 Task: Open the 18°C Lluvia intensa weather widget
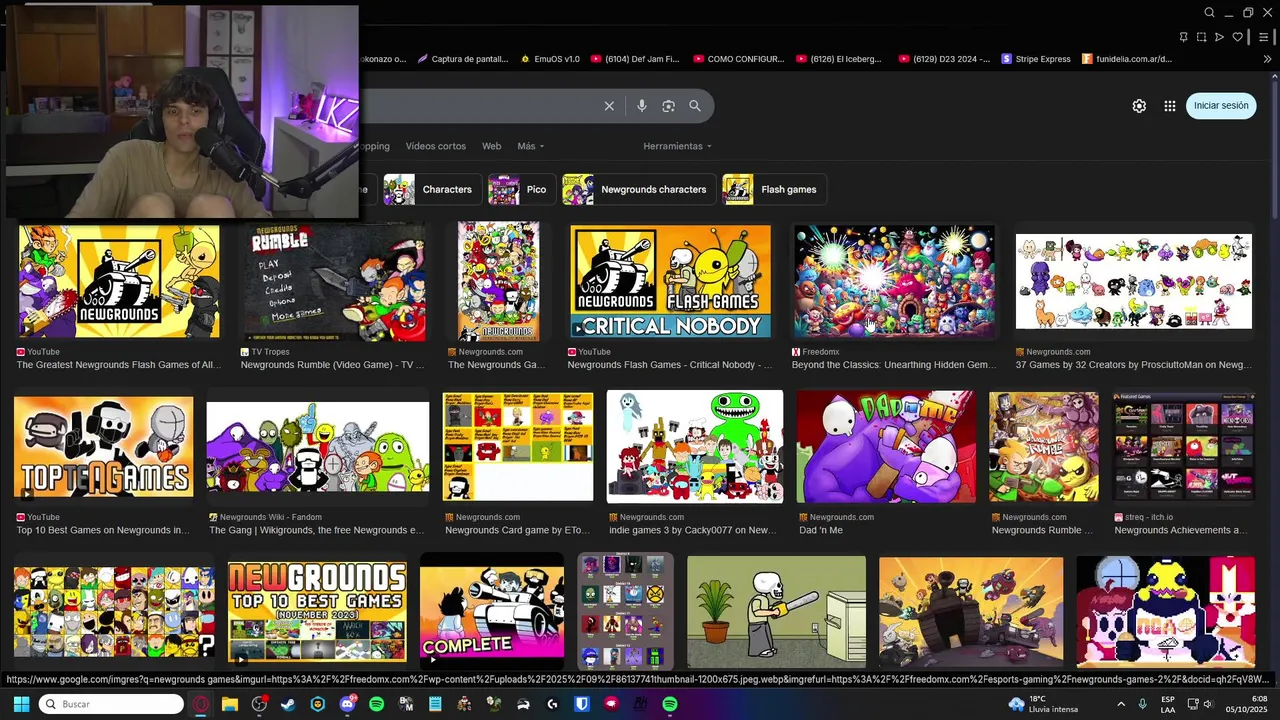click(1044, 704)
